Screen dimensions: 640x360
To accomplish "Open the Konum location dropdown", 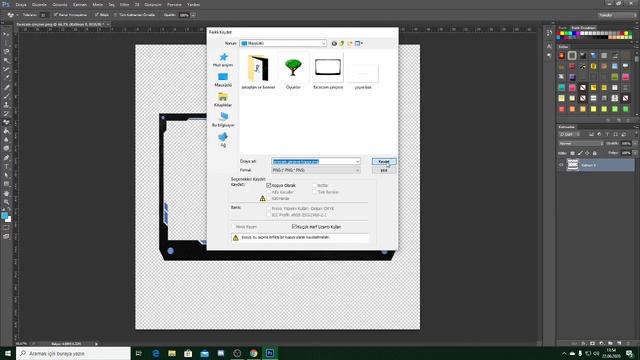I will pos(283,43).
